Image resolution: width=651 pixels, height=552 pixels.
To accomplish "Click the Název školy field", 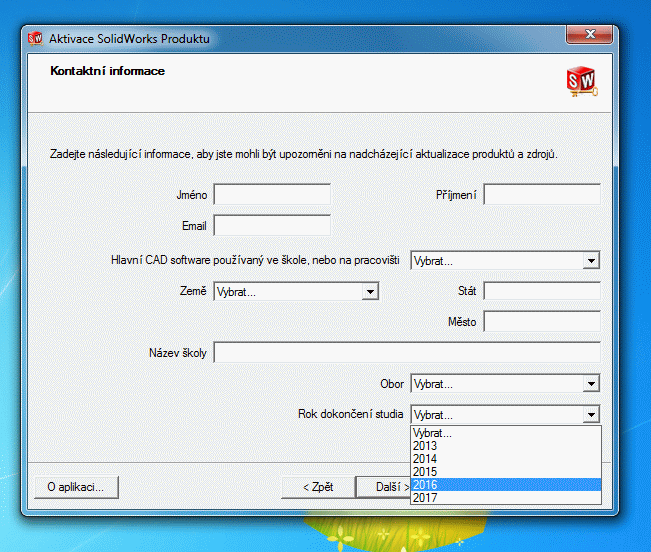I will [x=407, y=352].
